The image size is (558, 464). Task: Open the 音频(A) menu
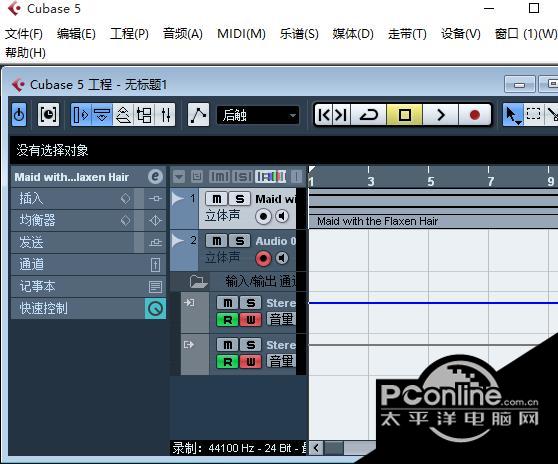pyautogui.click(x=183, y=34)
